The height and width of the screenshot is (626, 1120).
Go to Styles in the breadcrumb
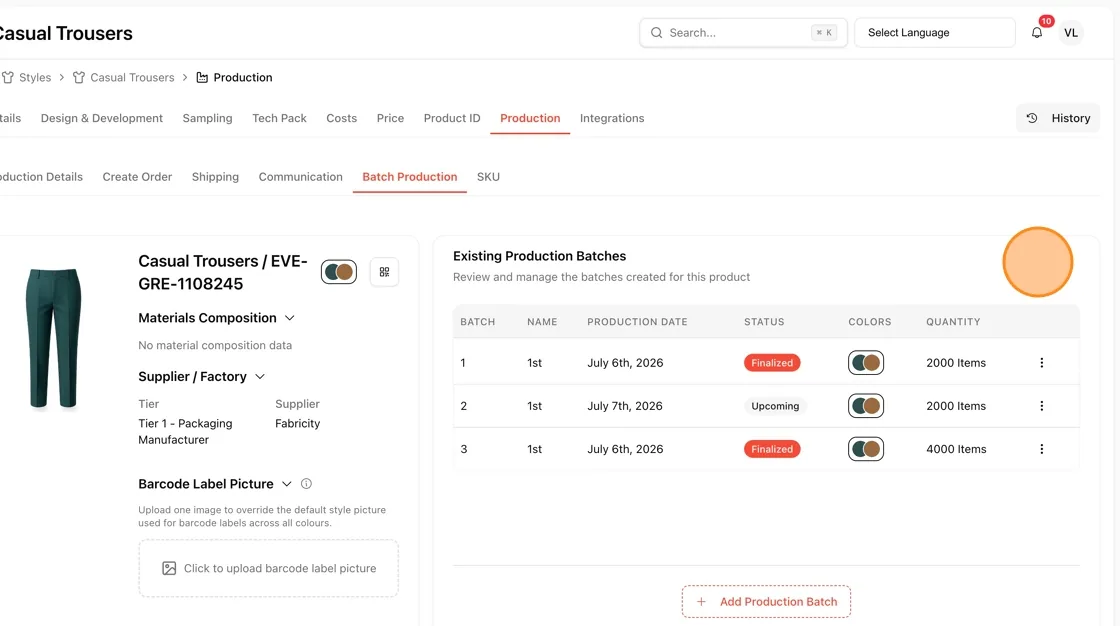35,77
